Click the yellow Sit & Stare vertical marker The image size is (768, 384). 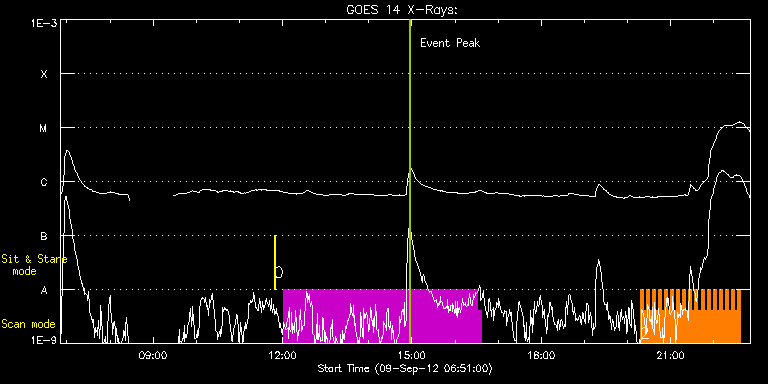pyautogui.click(x=275, y=263)
